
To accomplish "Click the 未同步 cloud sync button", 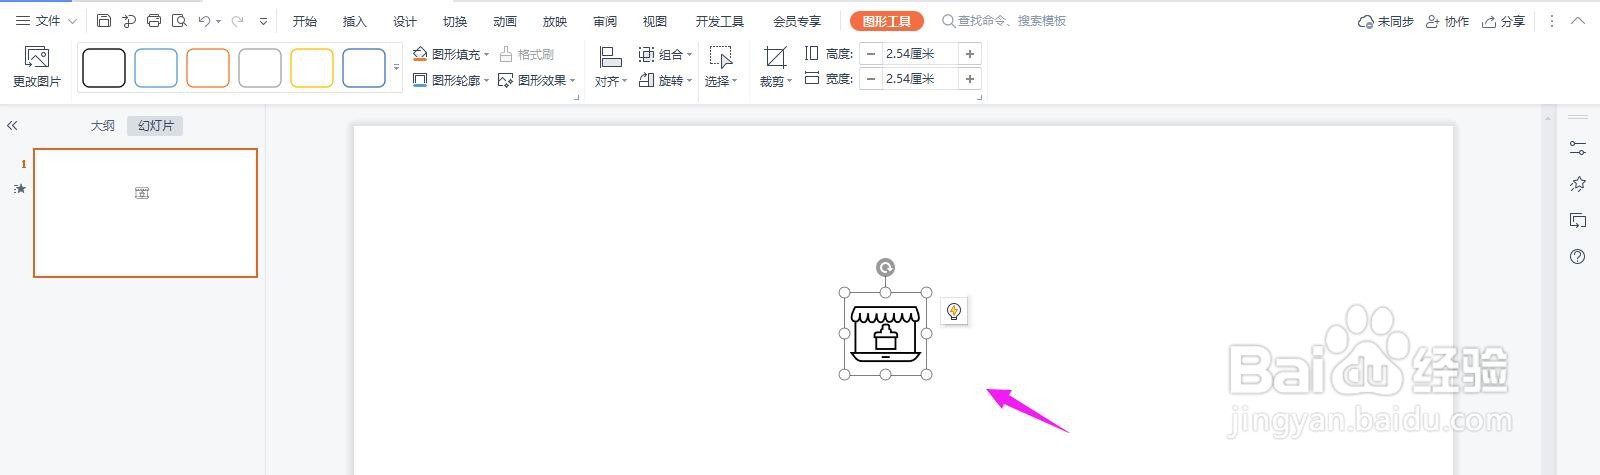I will pyautogui.click(x=1386, y=21).
